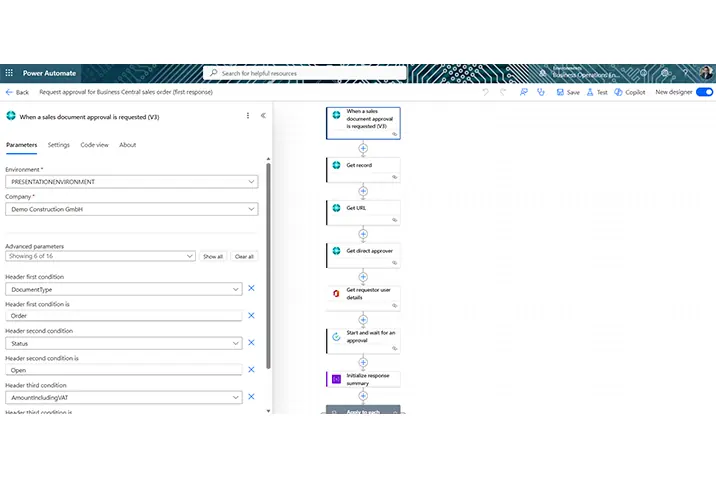The height and width of the screenshot is (478, 716).
Task: Click the Office 365 icon on requestor details
Action: 337,294
